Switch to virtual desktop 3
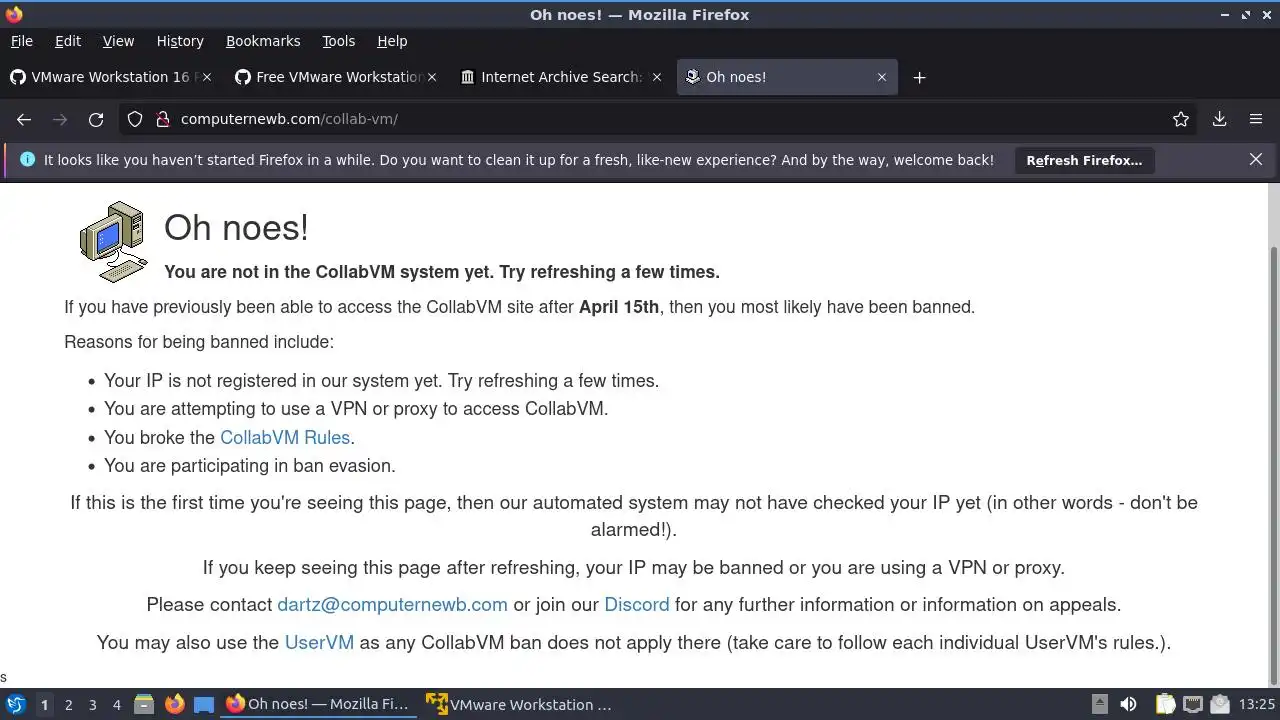 click(x=92, y=705)
